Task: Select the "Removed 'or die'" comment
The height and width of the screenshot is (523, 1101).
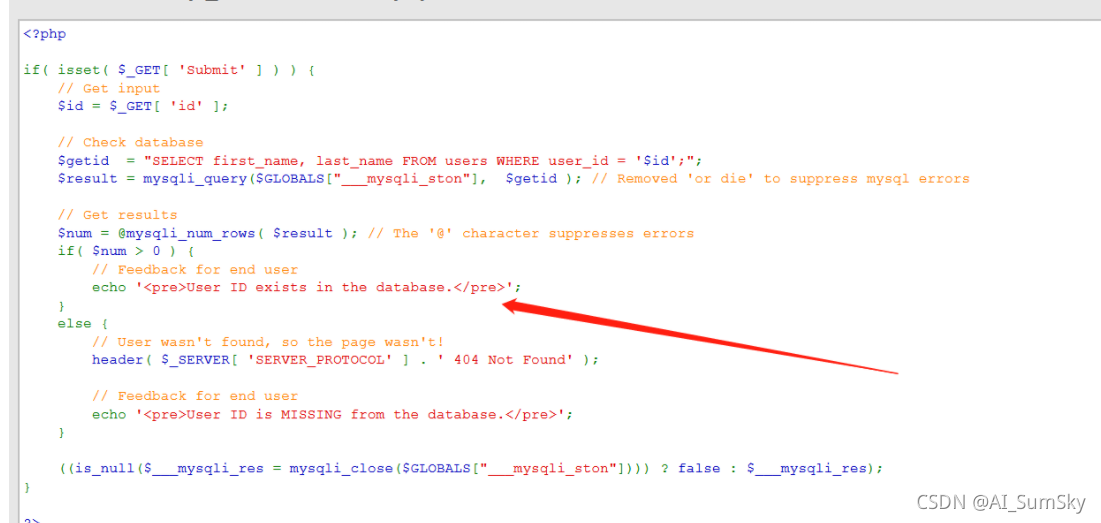Action: coord(781,178)
